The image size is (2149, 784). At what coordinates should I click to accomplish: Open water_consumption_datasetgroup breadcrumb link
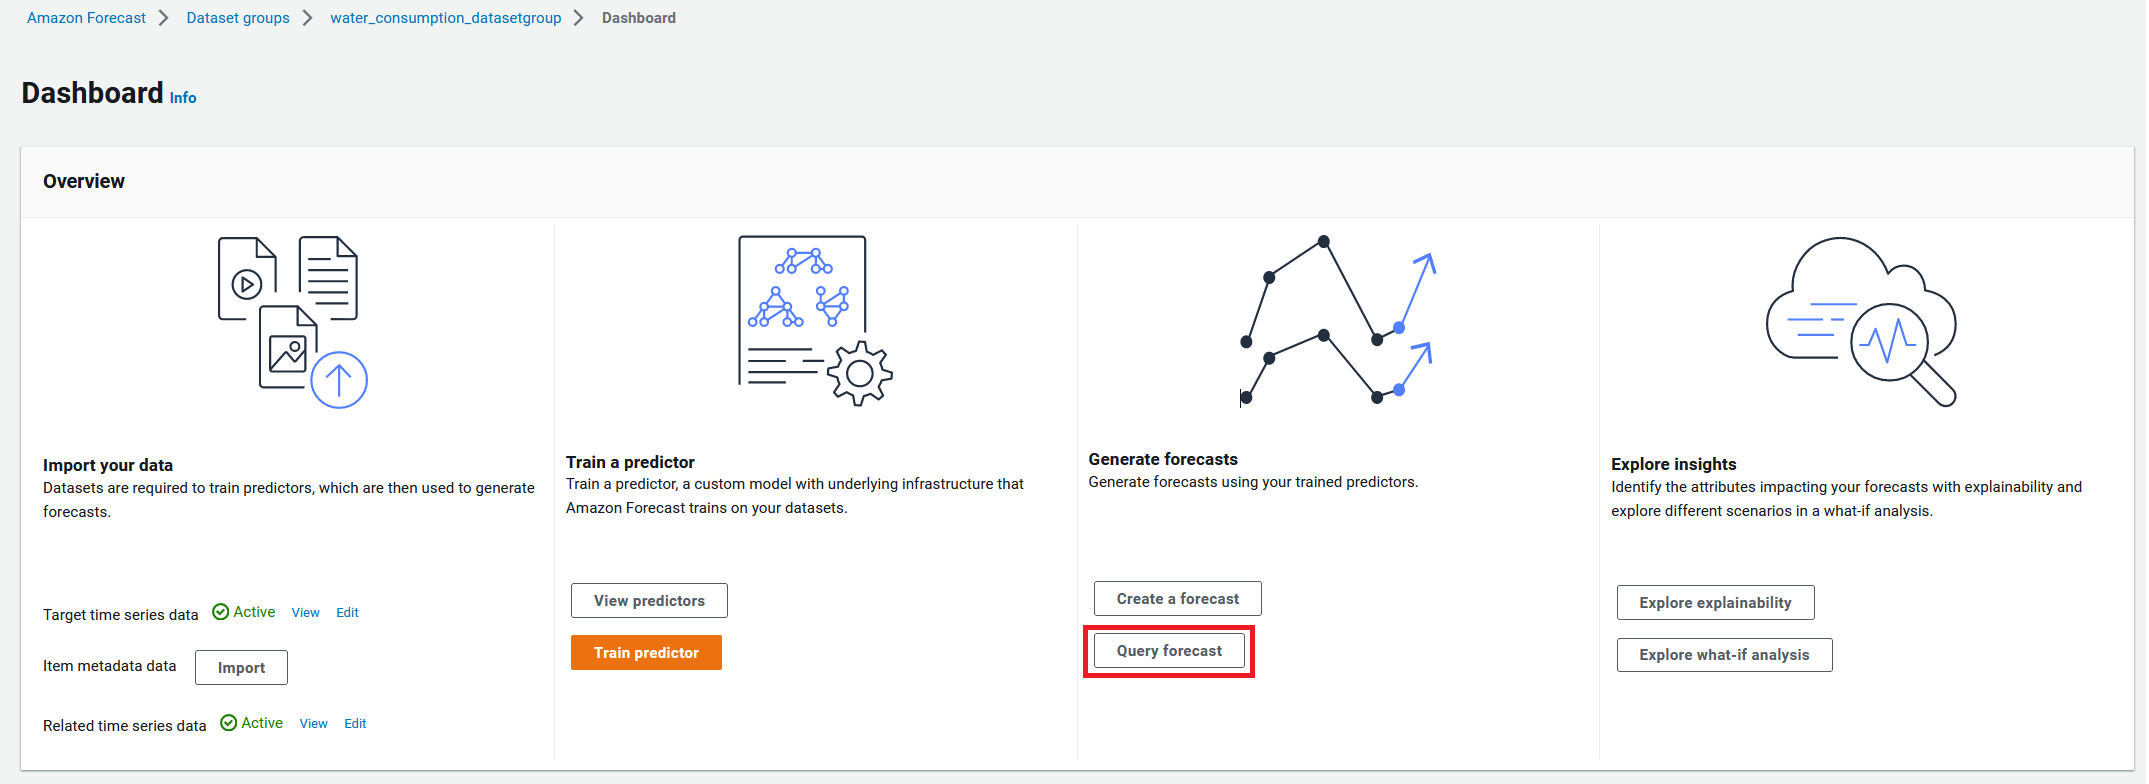pyautogui.click(x=446, y=18)
